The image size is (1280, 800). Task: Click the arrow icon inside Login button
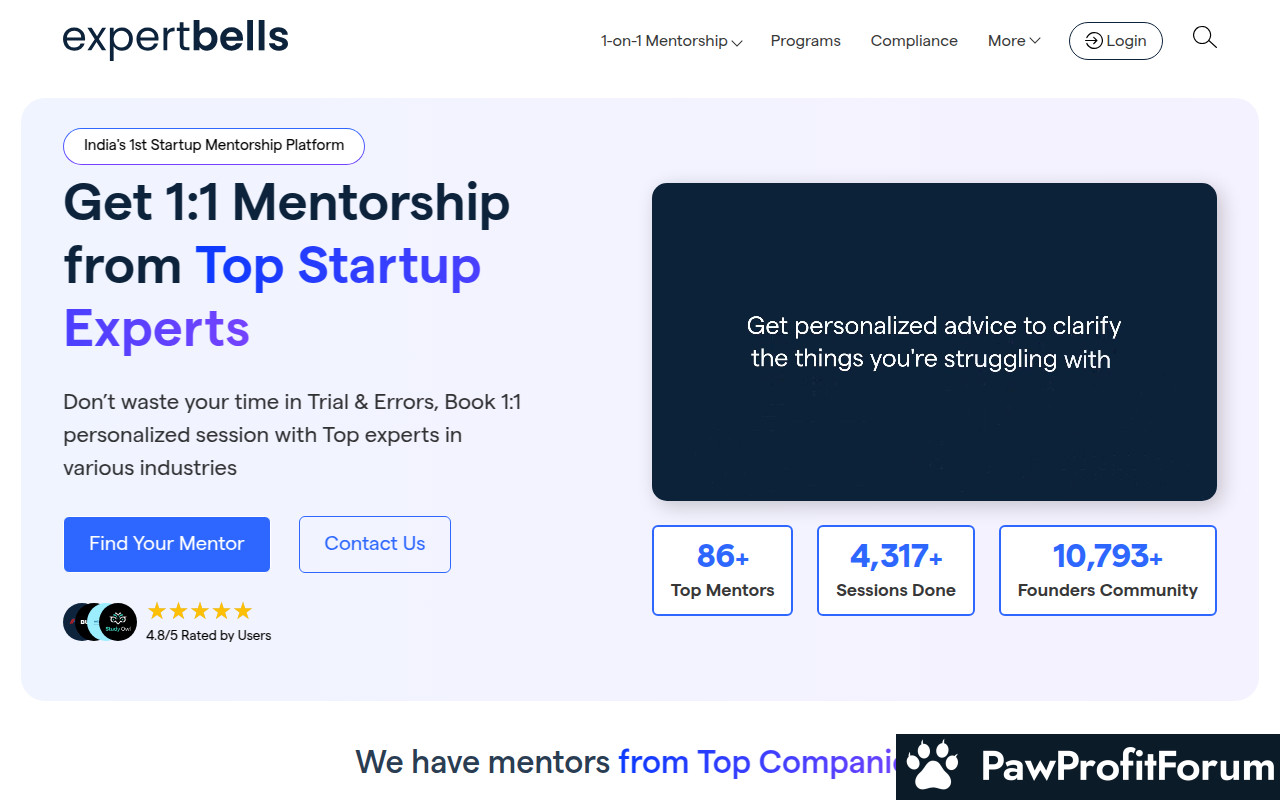(1094, 41)
